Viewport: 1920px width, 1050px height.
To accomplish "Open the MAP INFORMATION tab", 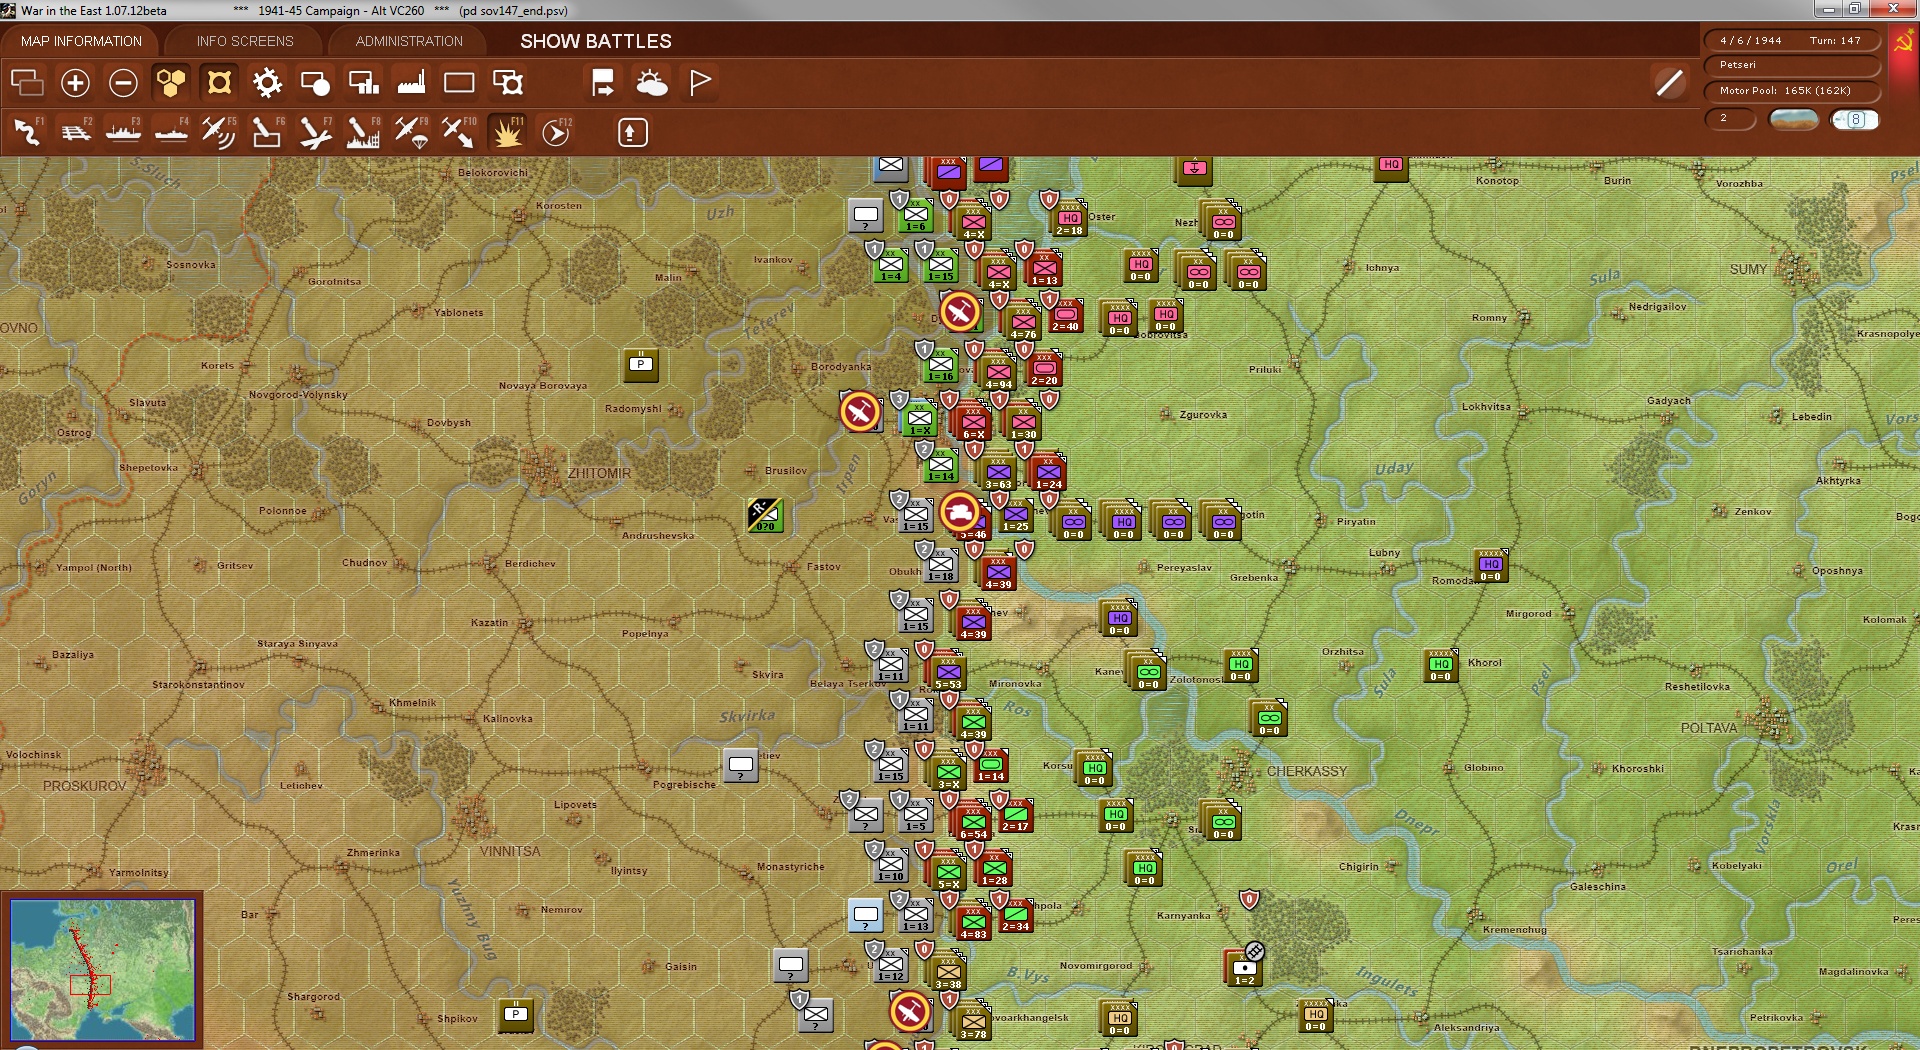I will (81, 41).
